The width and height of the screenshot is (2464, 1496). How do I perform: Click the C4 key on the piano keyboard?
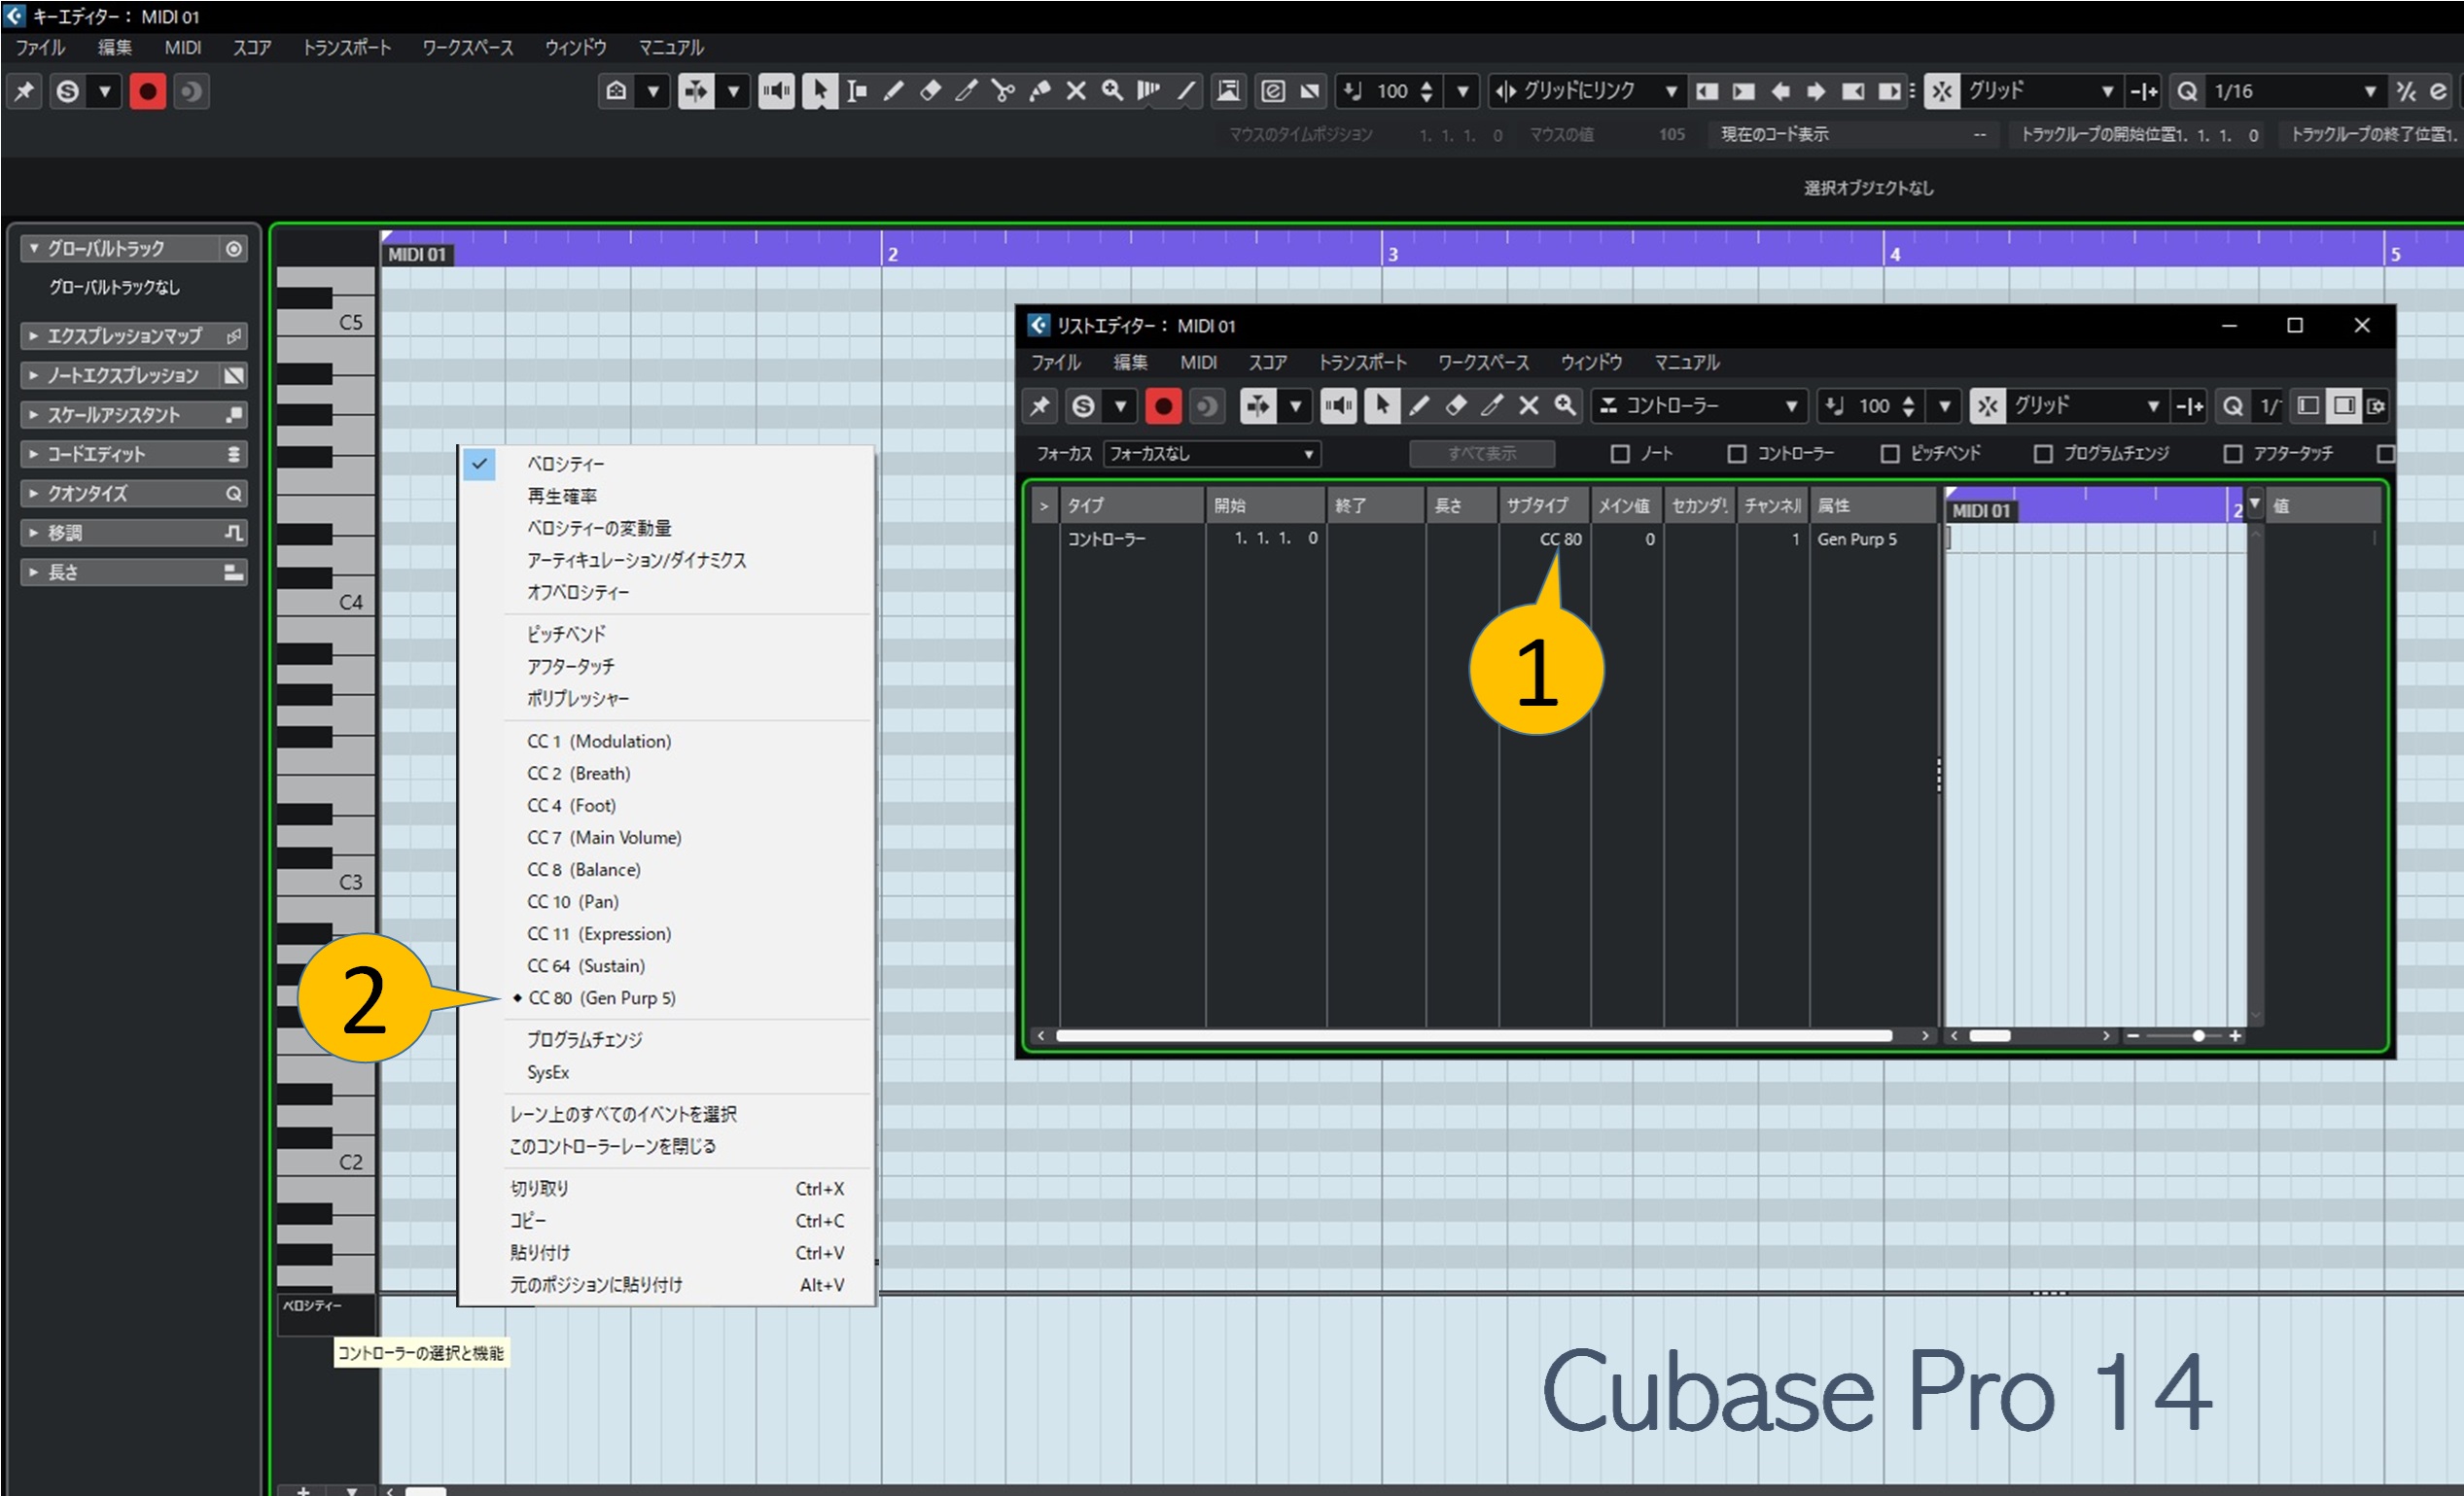tap(326, 602)
